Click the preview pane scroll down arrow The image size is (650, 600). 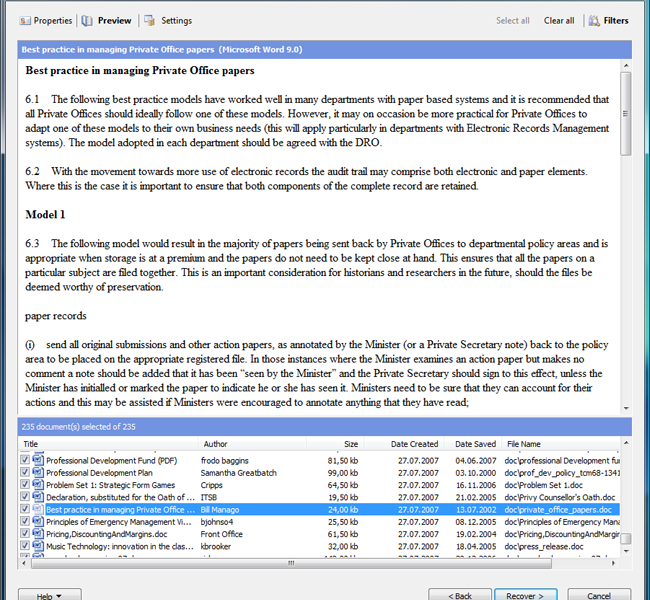coord(626,408)
